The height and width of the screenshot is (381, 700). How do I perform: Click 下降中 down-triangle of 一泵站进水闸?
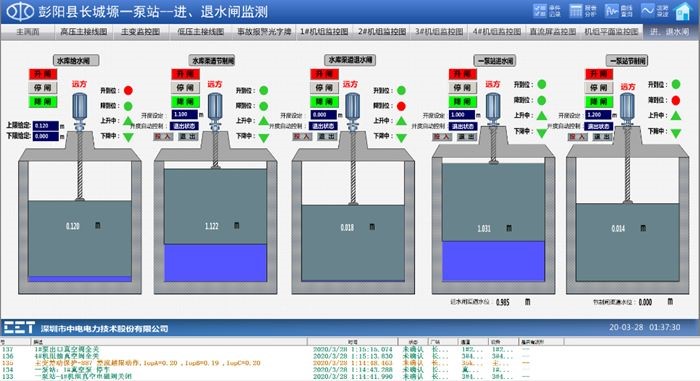pos(542,133)
